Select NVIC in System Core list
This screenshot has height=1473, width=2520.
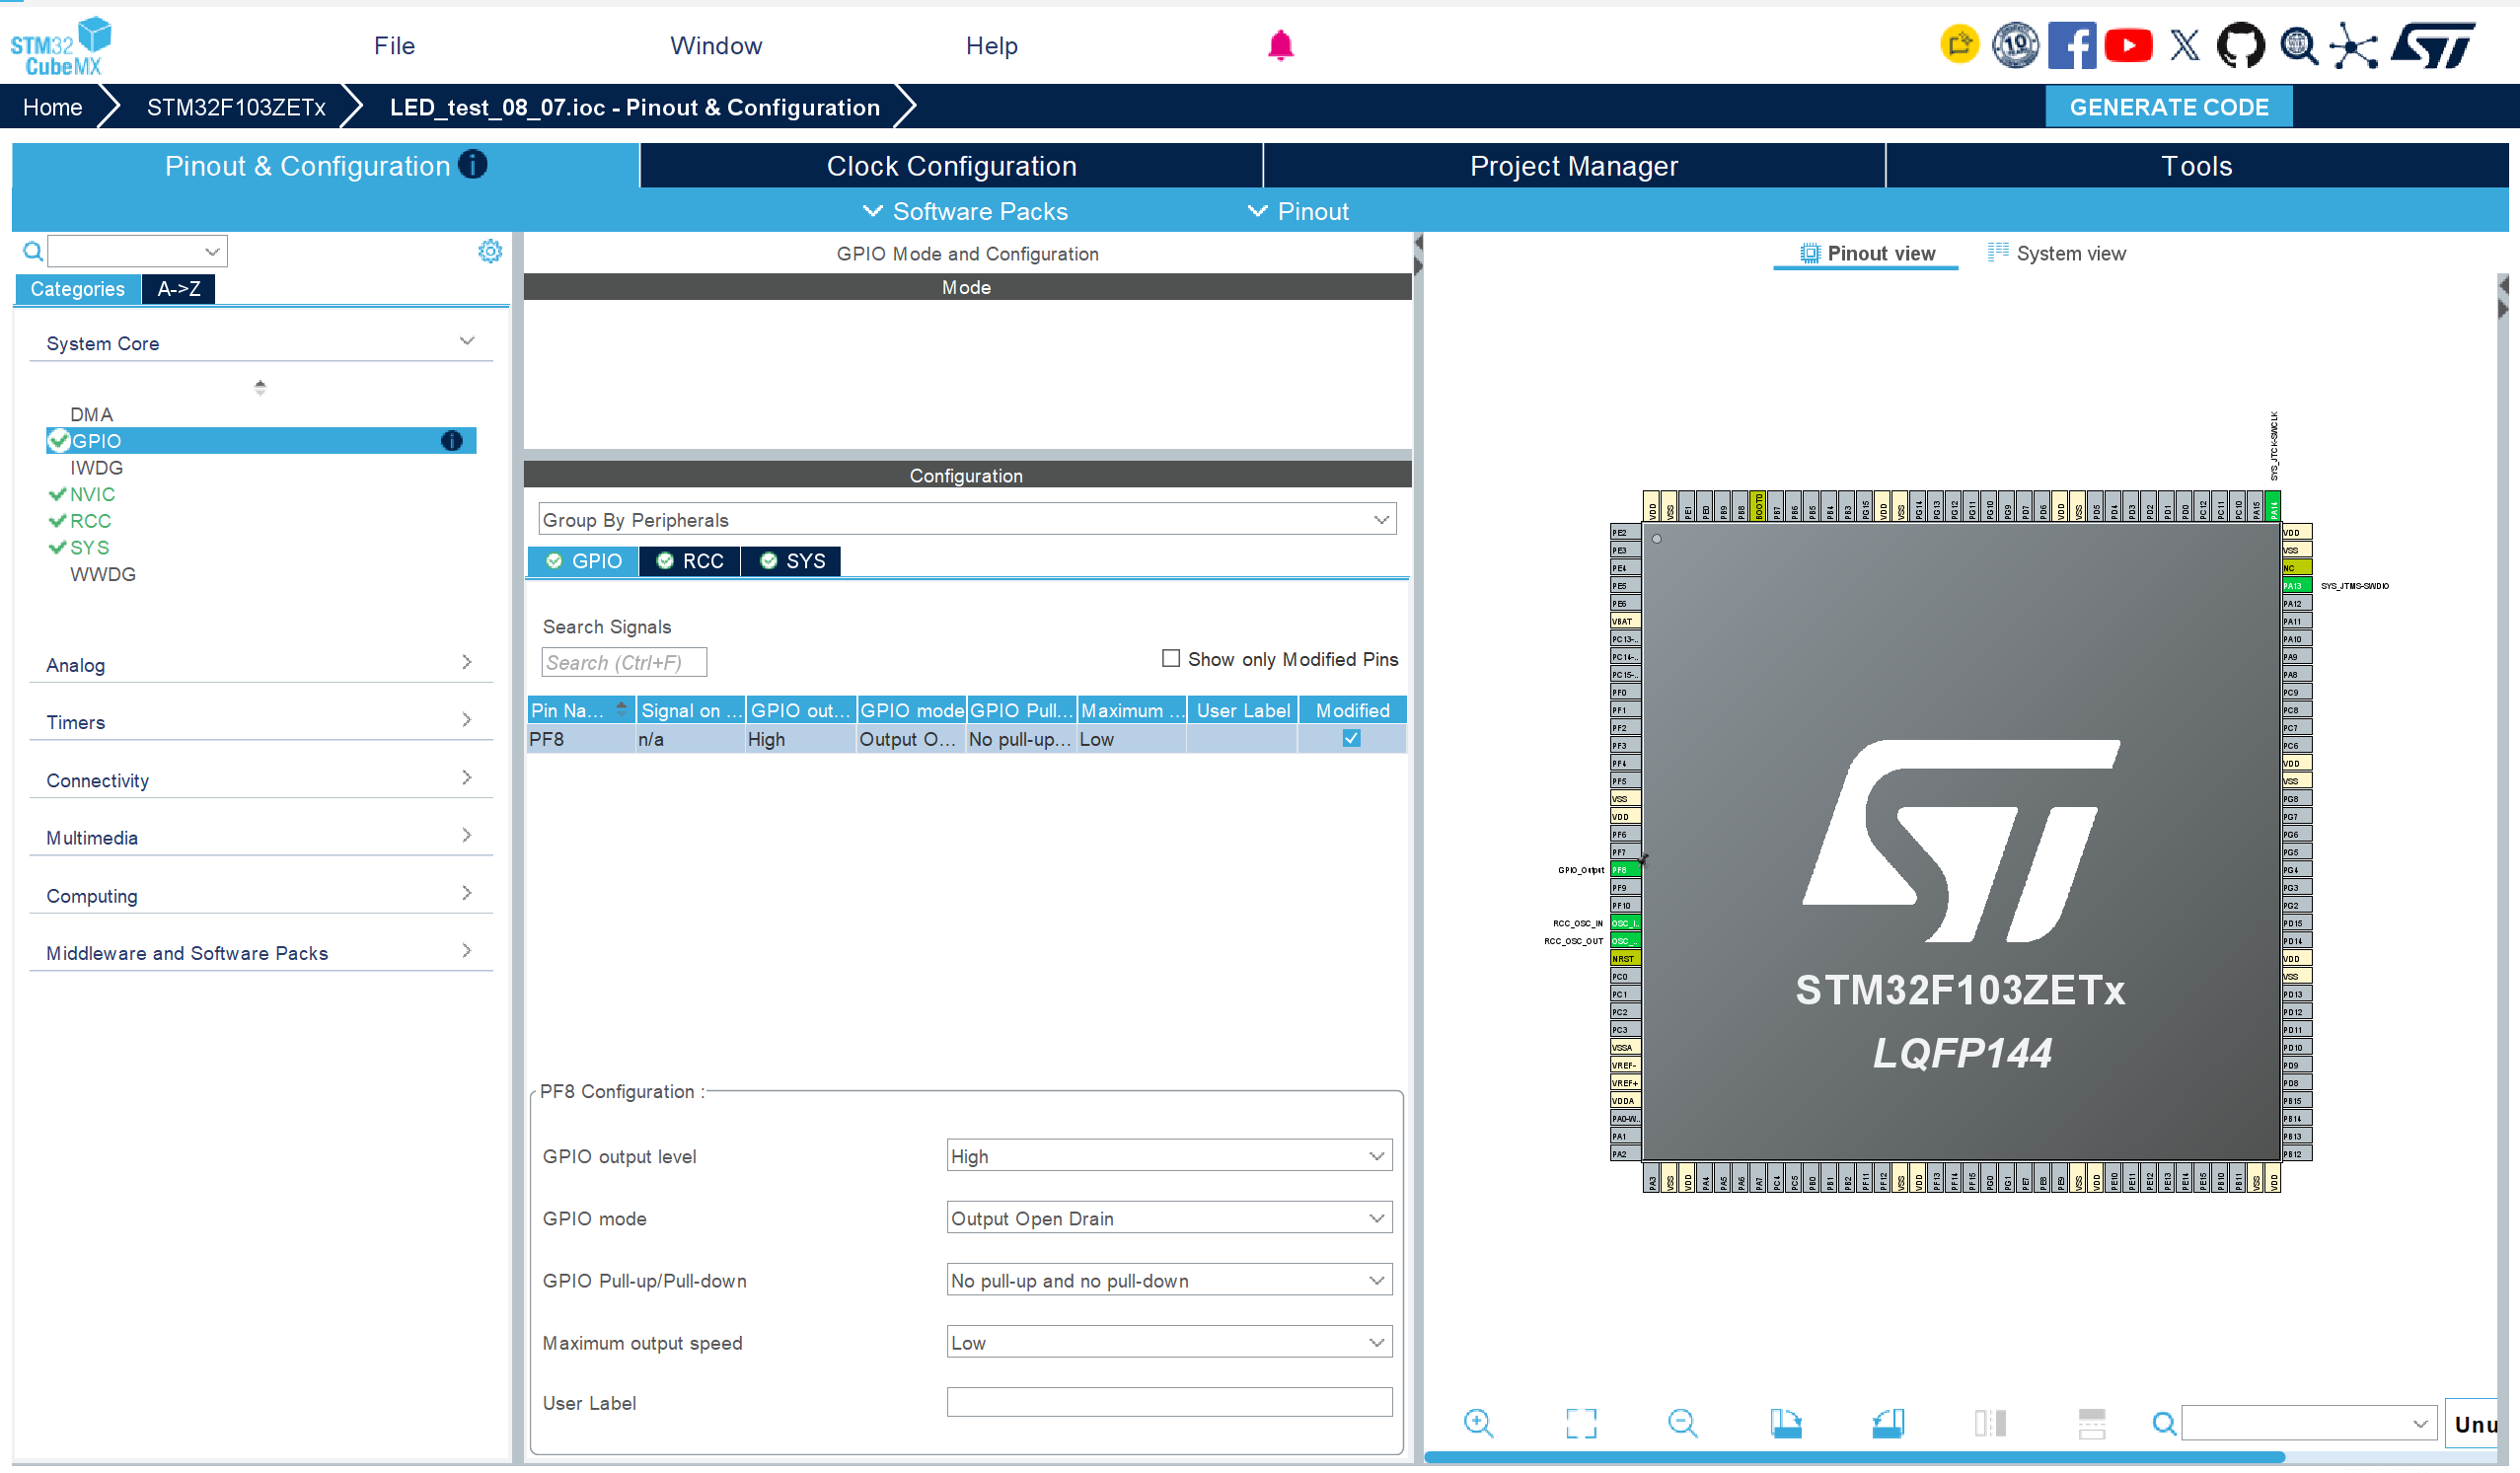pos(92,494)
